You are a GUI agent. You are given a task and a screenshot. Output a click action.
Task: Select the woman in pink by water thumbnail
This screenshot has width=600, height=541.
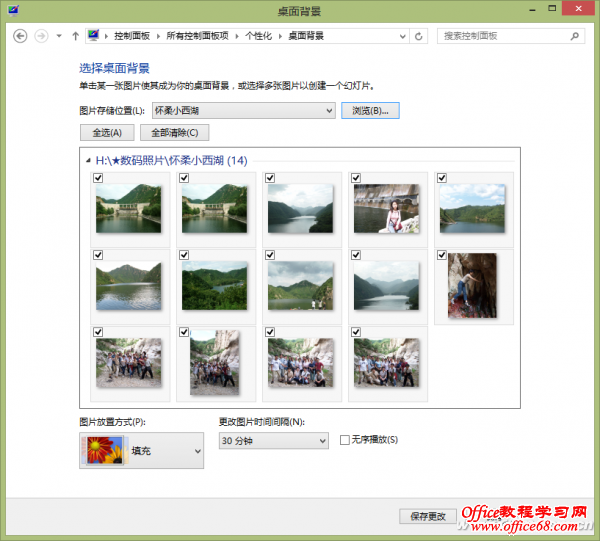pyautogui.click(x=386, y=209)
